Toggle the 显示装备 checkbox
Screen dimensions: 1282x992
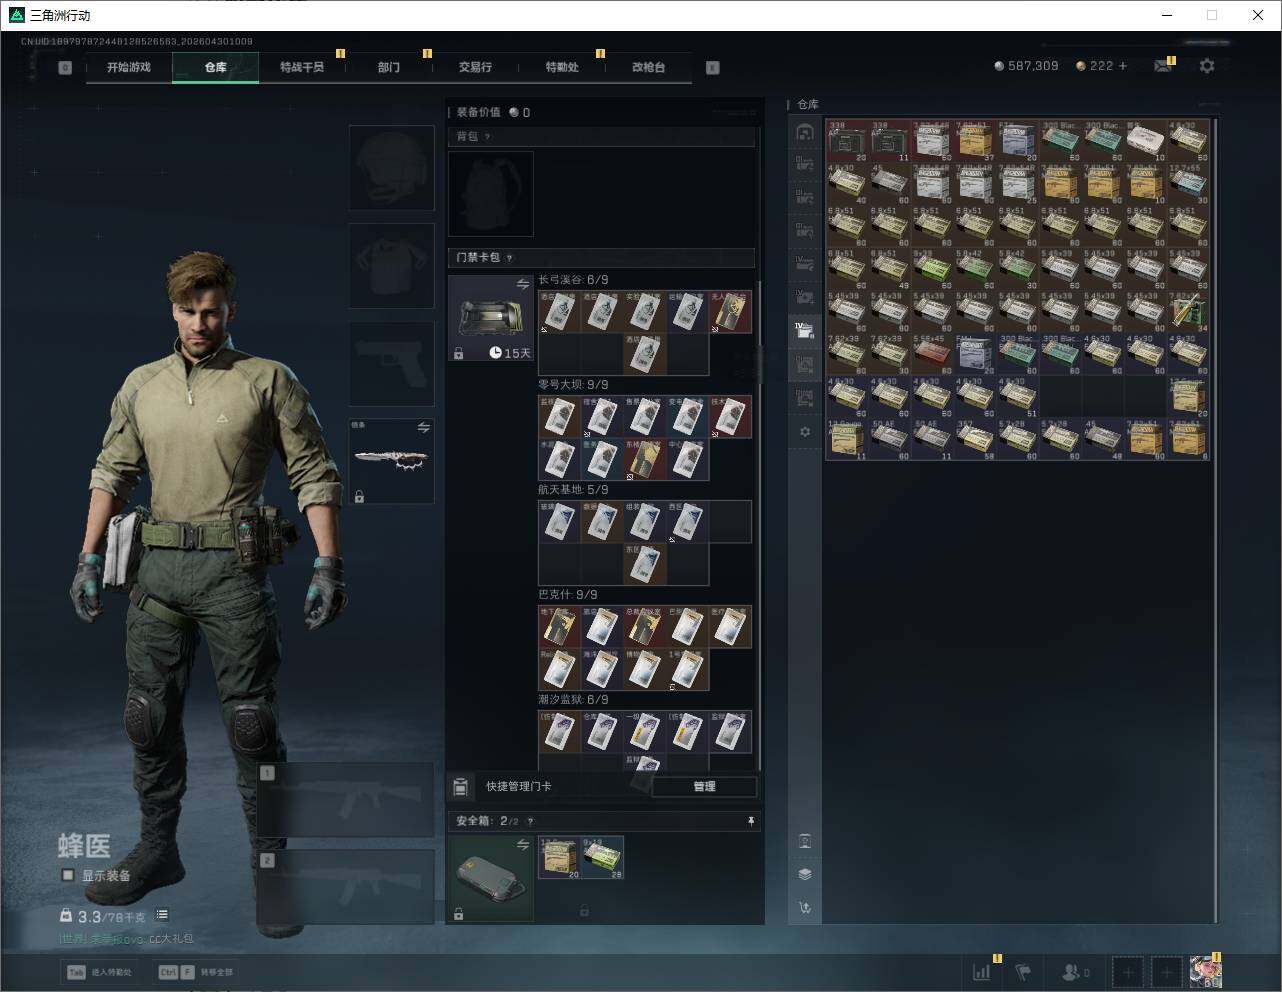(x=68, y=875)
